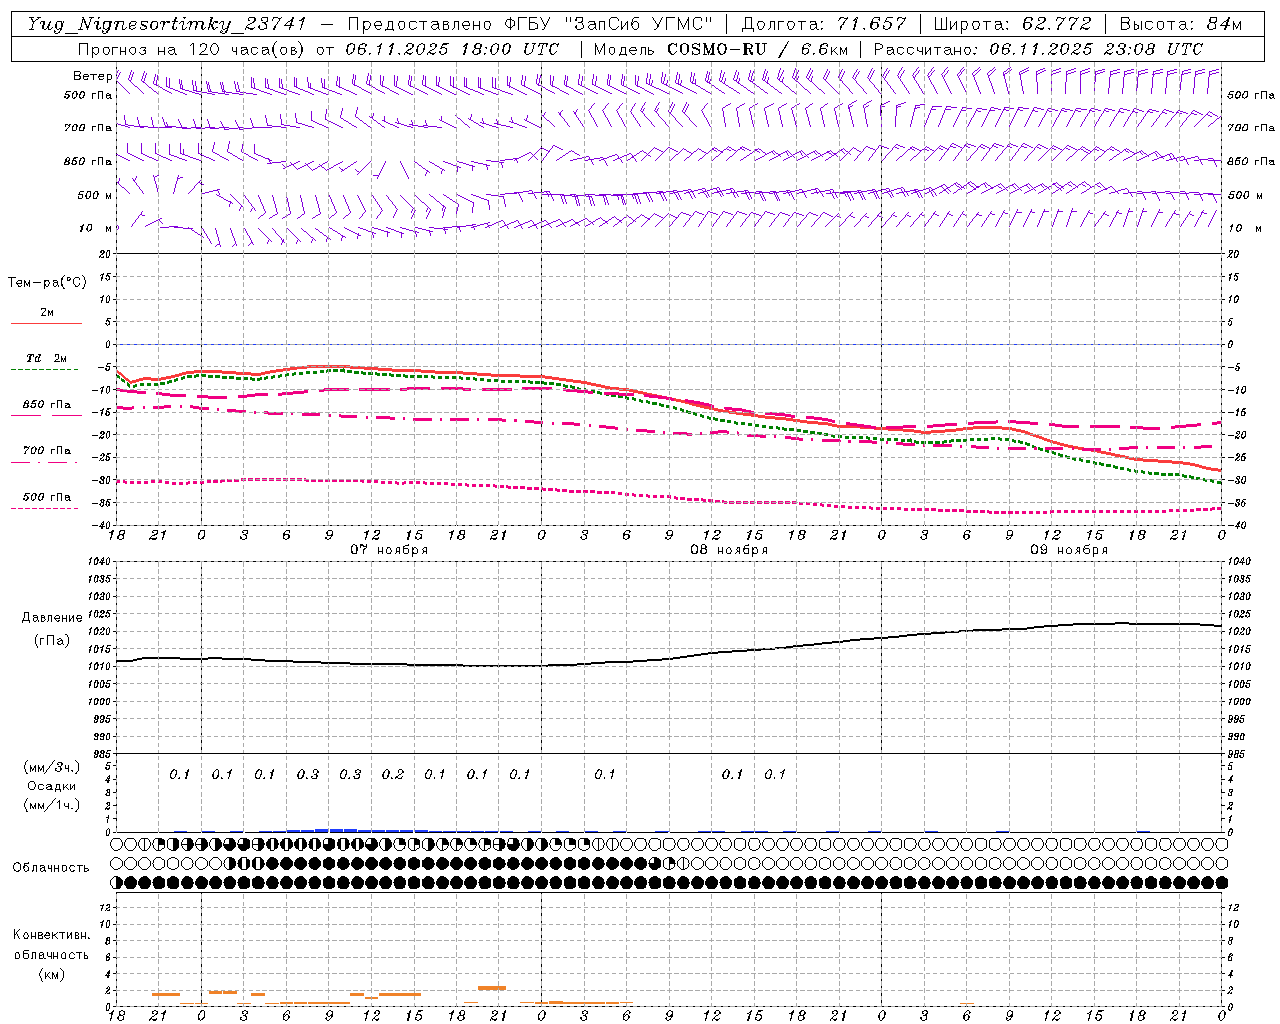Click the 07 ноября date label
The image size is (1280, 1024).
[389, 550]
